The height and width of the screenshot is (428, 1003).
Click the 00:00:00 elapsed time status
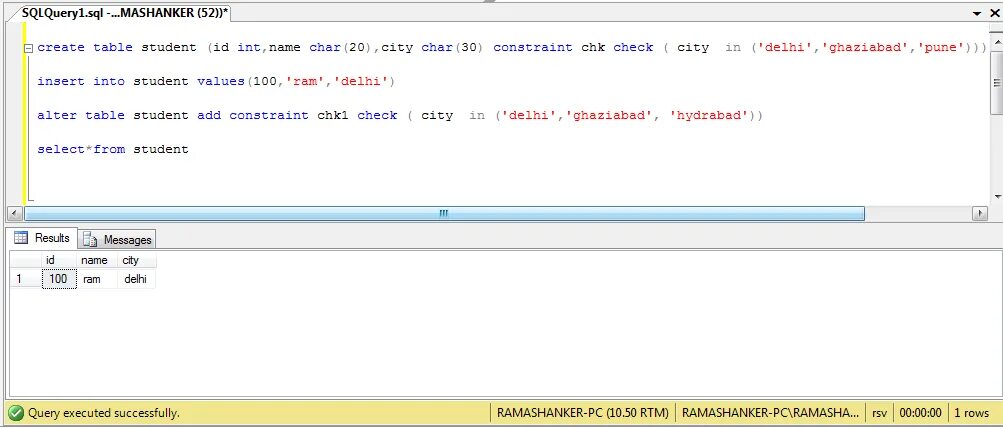click(920, 413)
